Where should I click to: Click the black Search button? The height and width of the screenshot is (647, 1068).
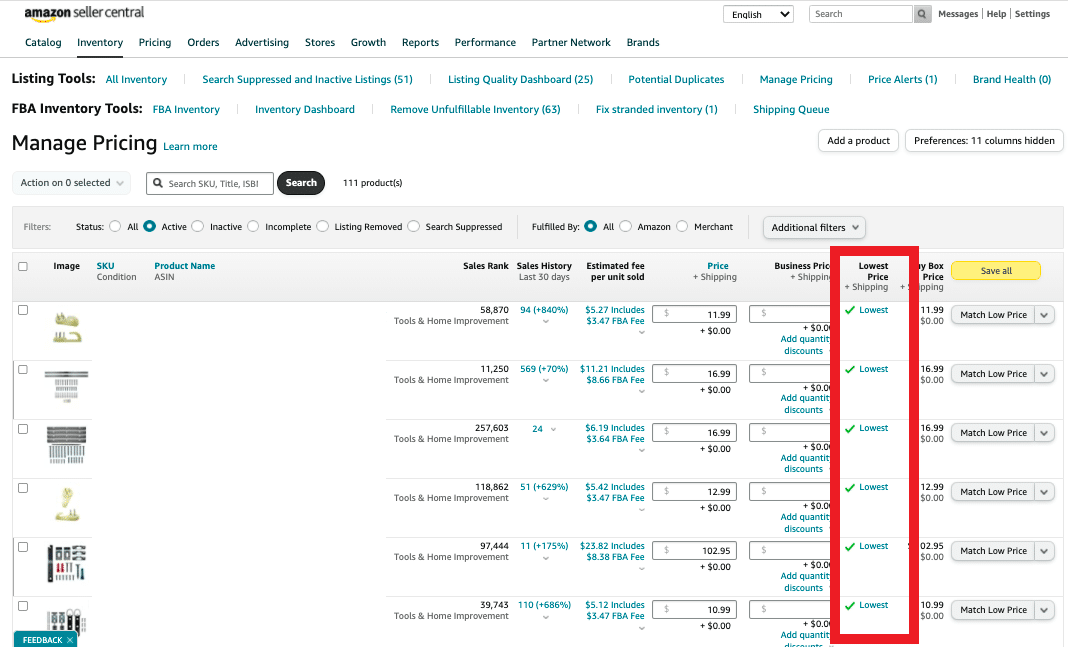301,183
